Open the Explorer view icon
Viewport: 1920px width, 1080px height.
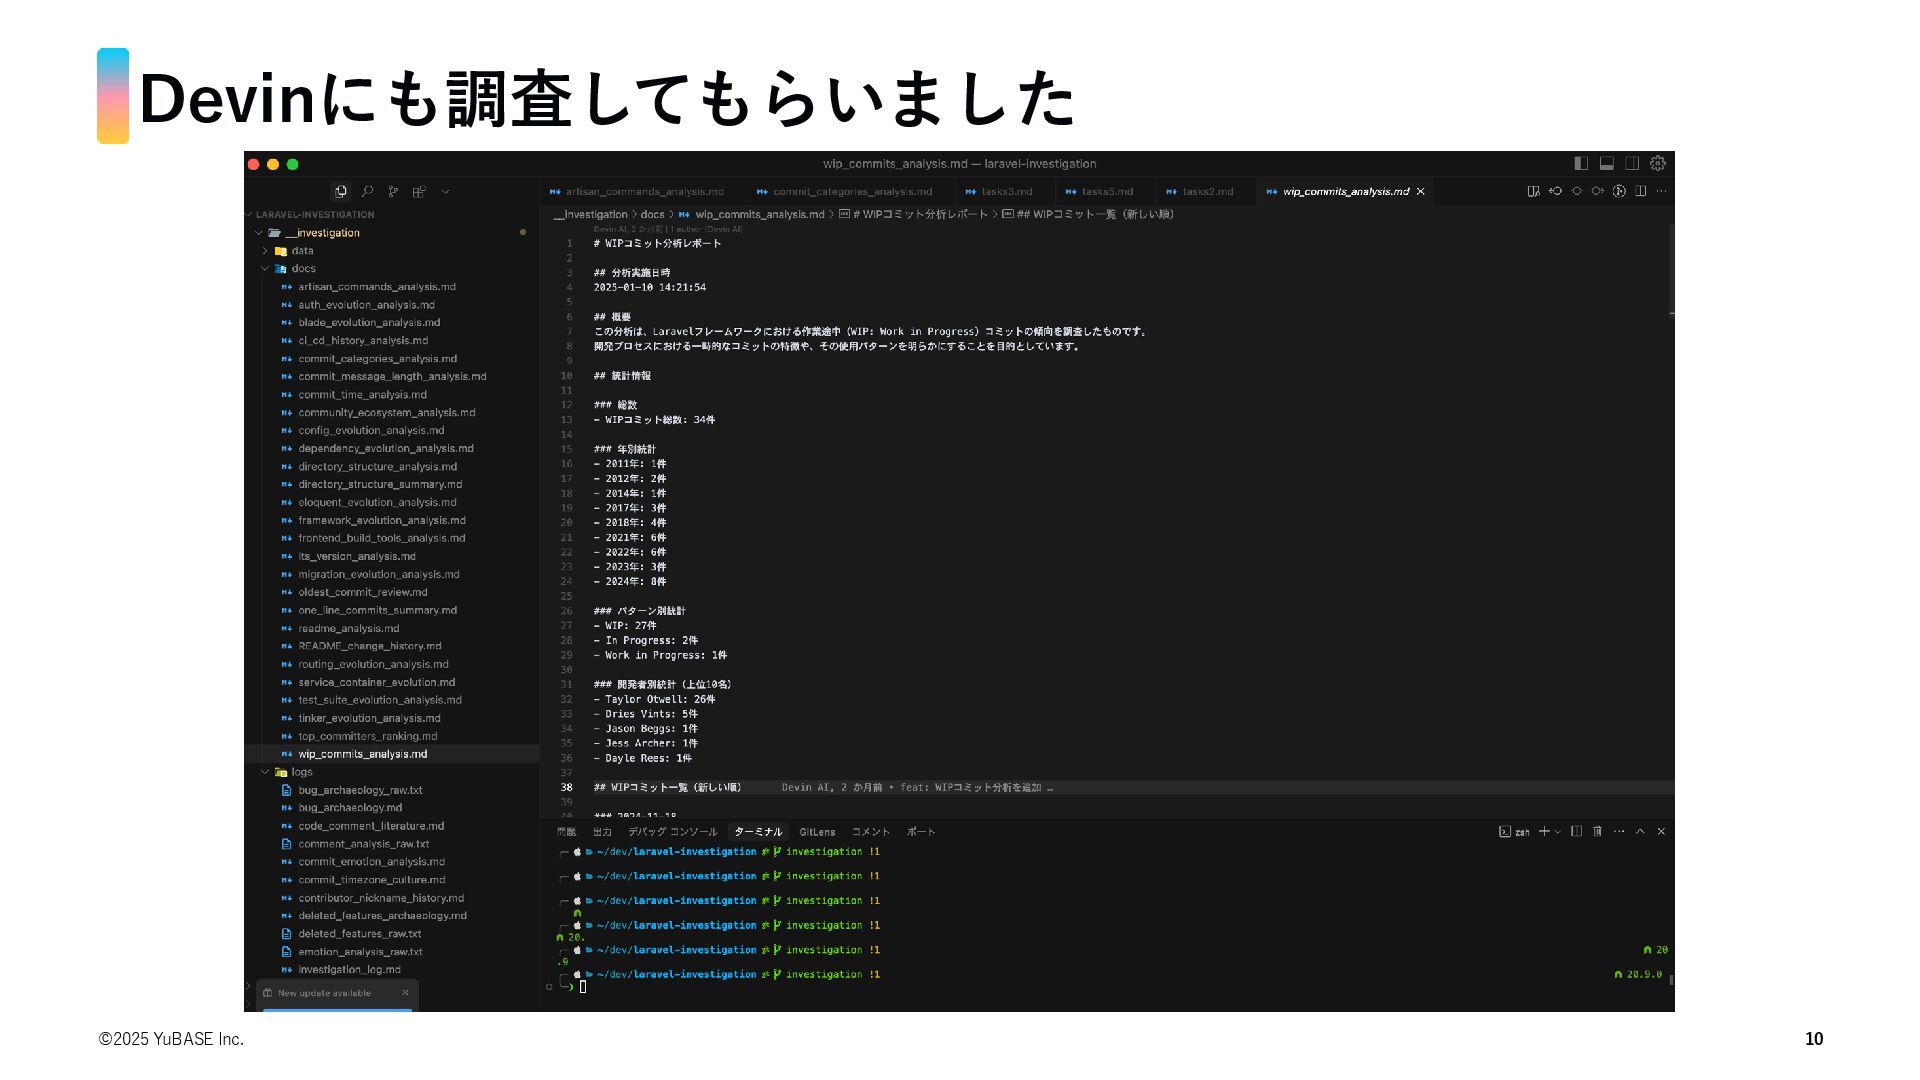coord(341,191)
